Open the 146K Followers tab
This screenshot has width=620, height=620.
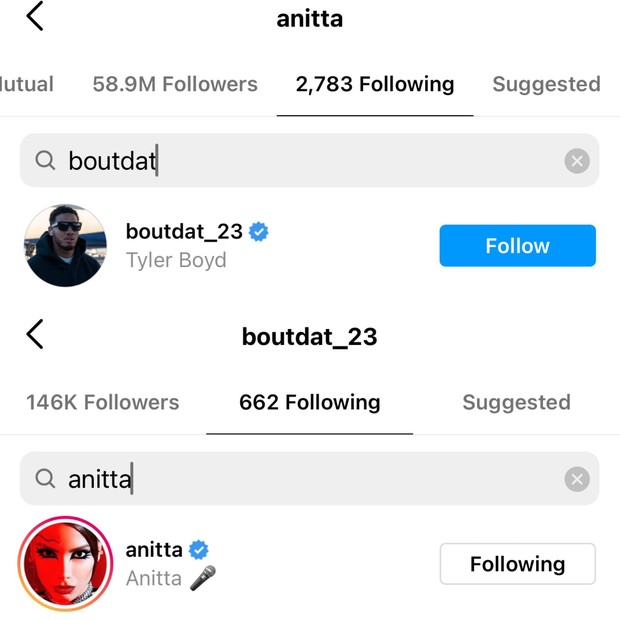tap(103, 403)
